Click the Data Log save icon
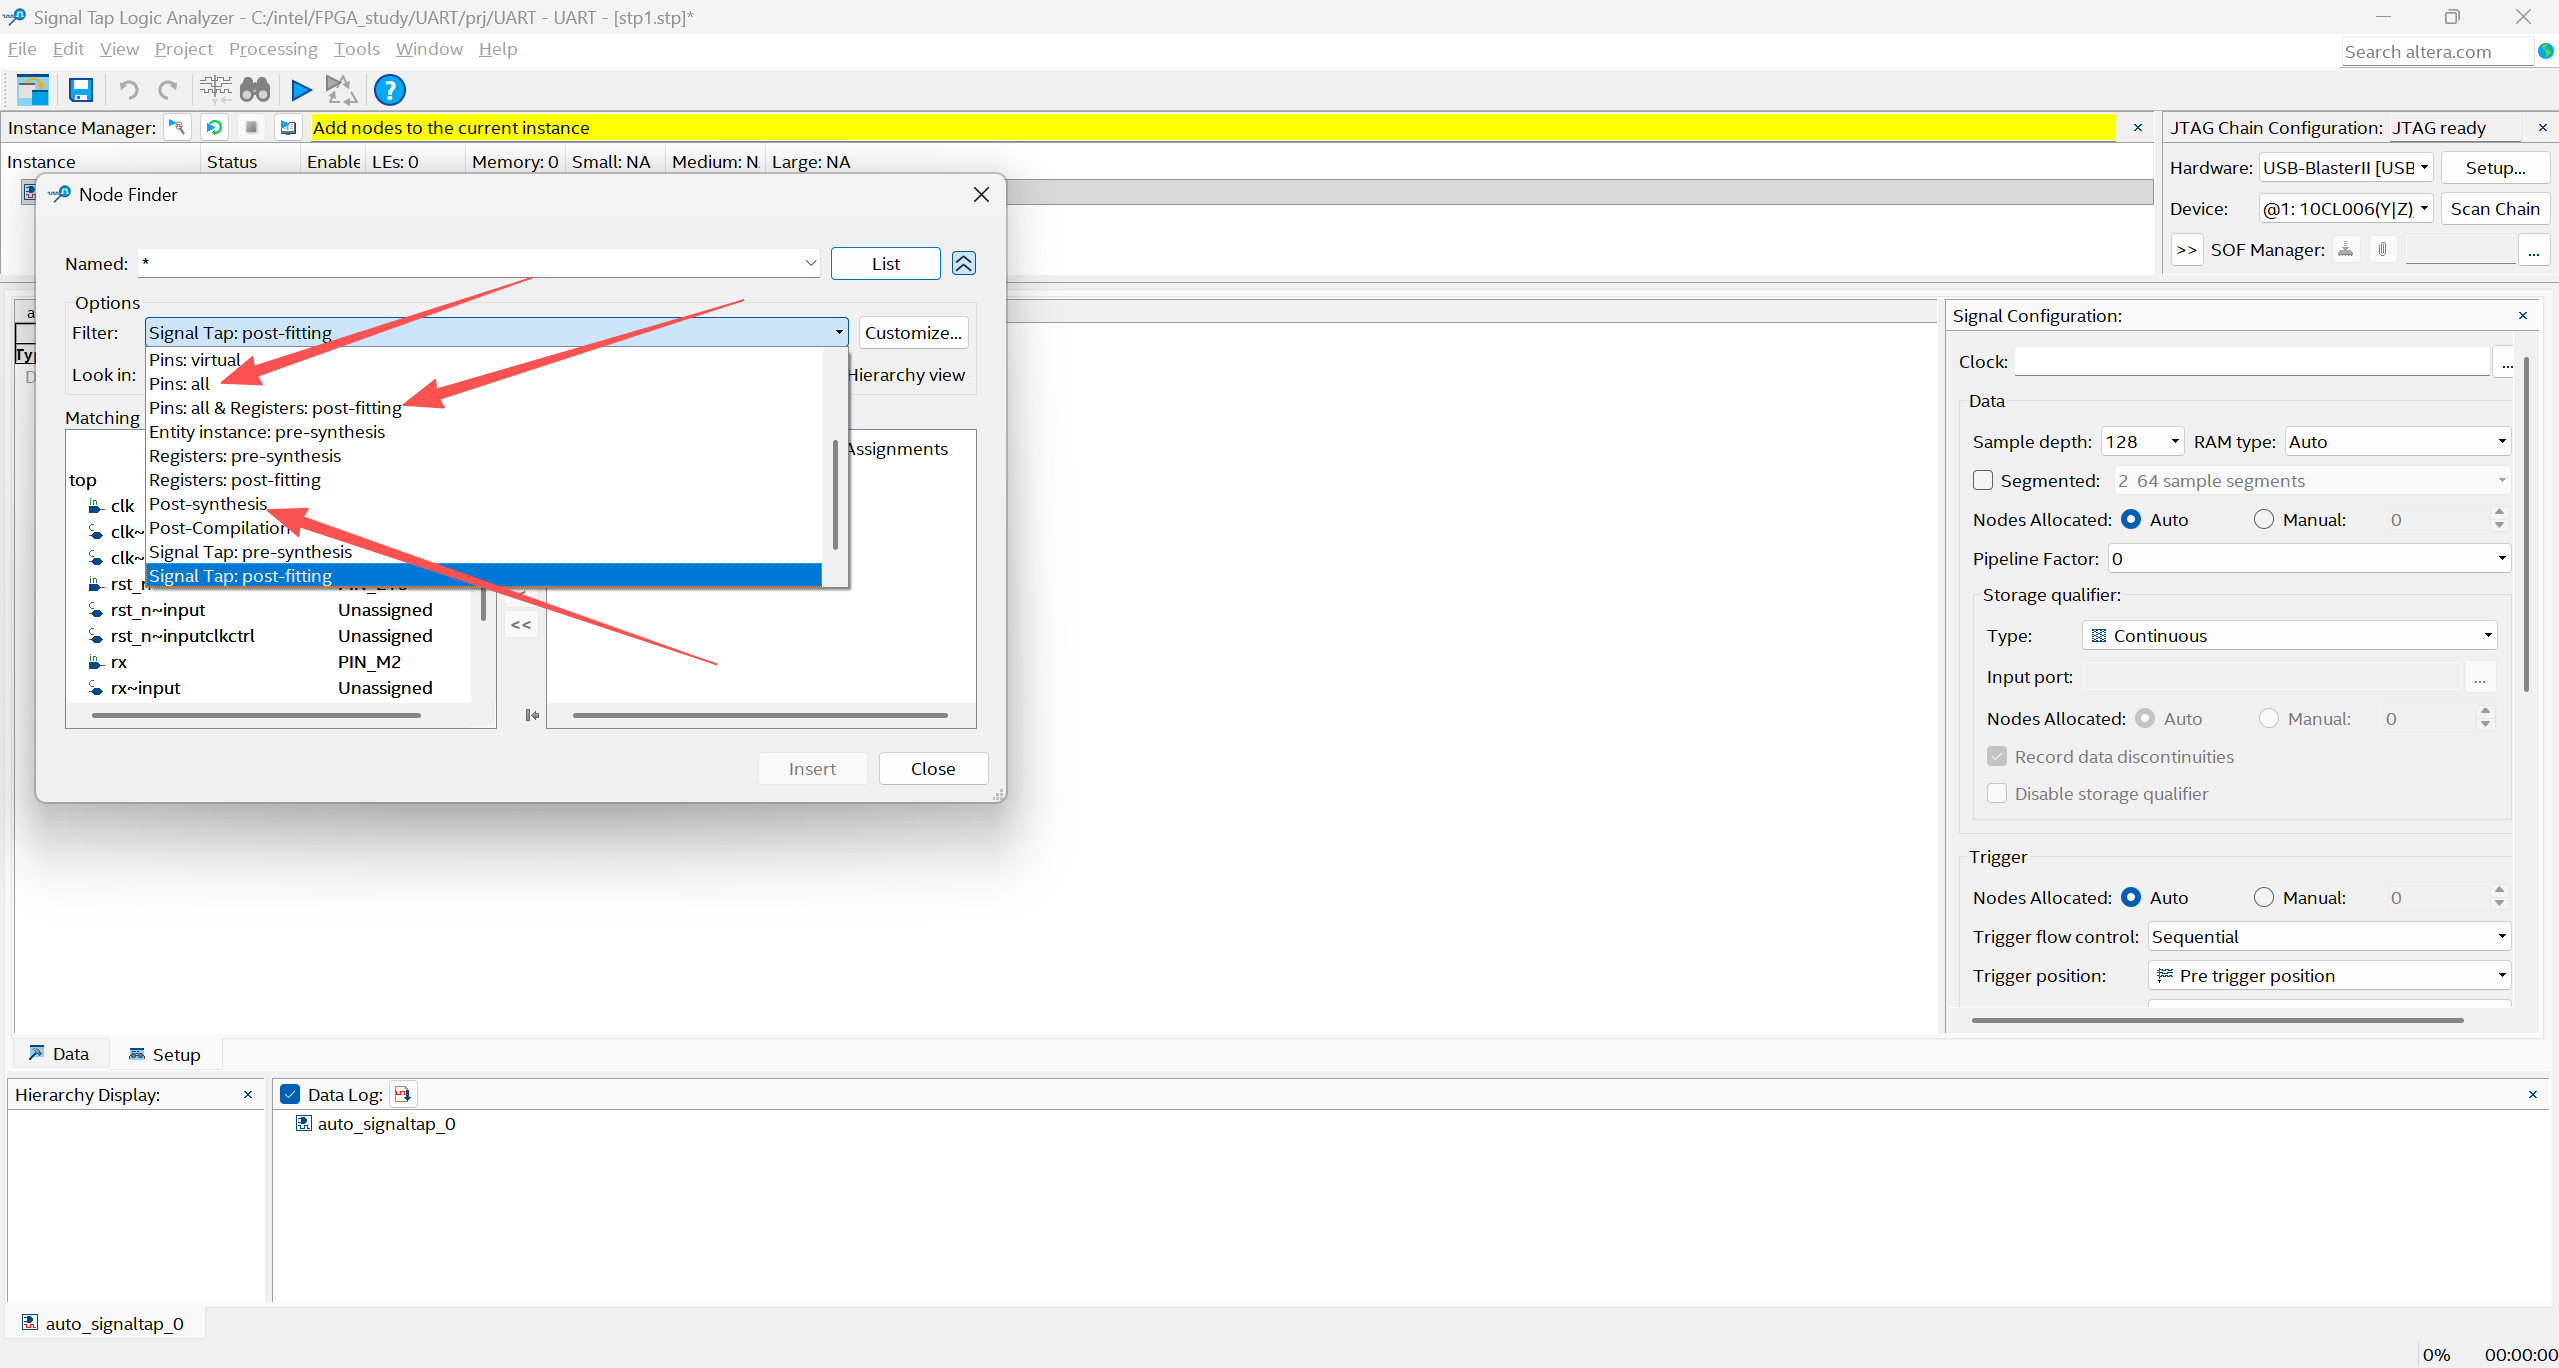This screenshot has width=2559, height=1368. 402,1094
